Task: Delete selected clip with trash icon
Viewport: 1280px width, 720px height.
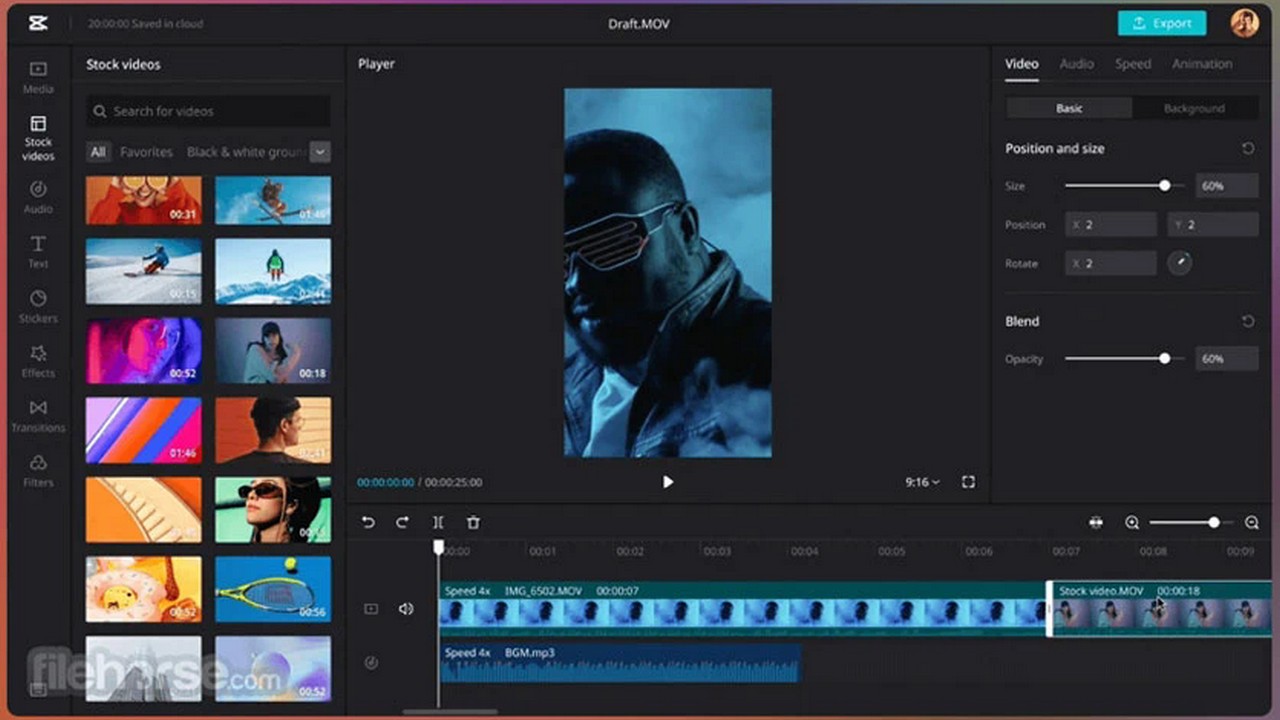Action: click(474, 522)
